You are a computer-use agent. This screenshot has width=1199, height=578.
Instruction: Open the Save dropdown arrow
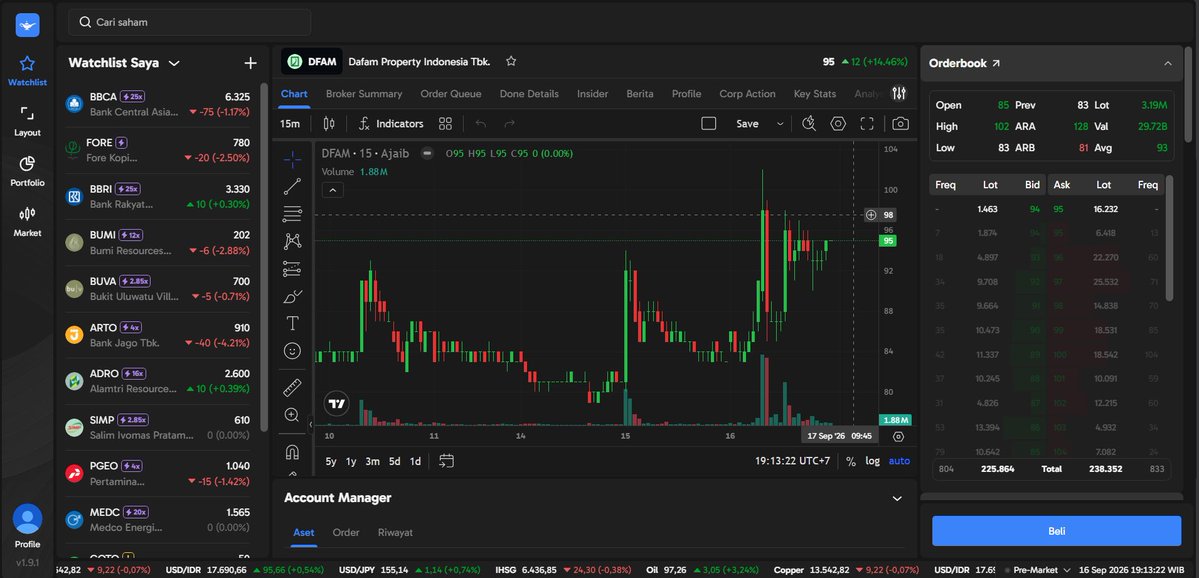[x=780, y=123]
